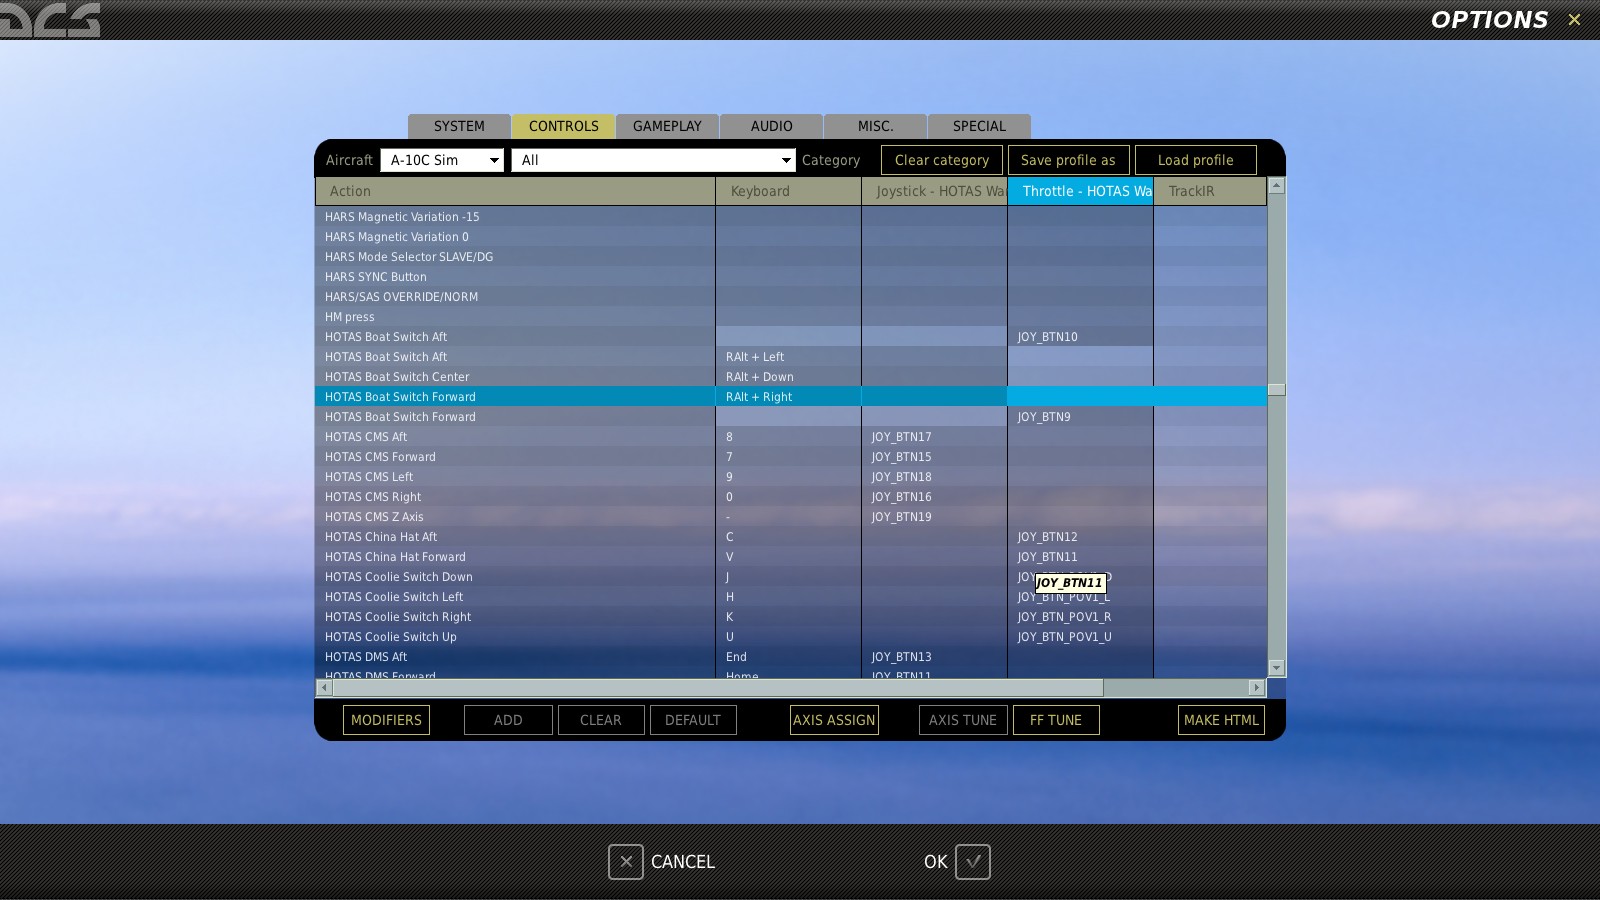Viewport: 1600px width, 900px height.
Task: Switch to the MISC. tab
Action: coord(875,126)
